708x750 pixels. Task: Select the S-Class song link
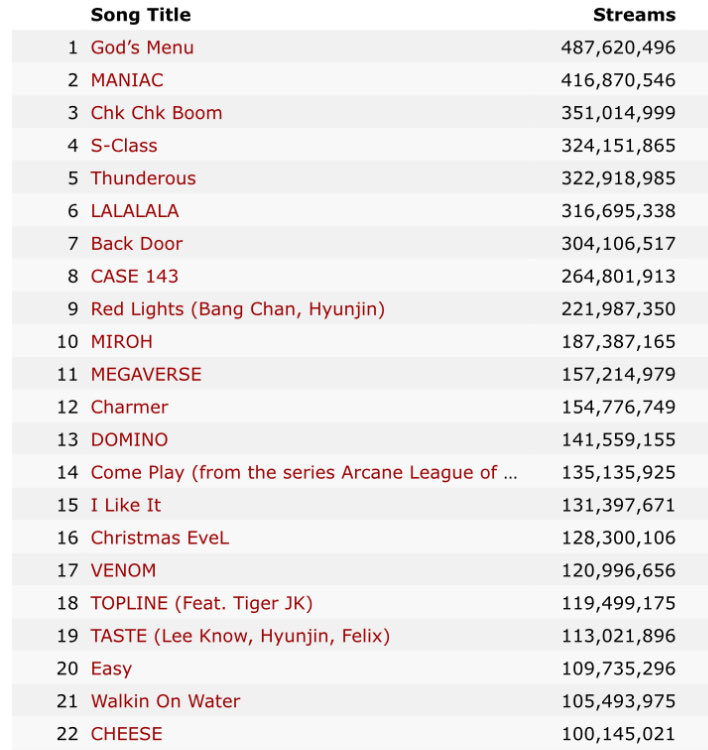pyautogui.click(x=124, y=145)
